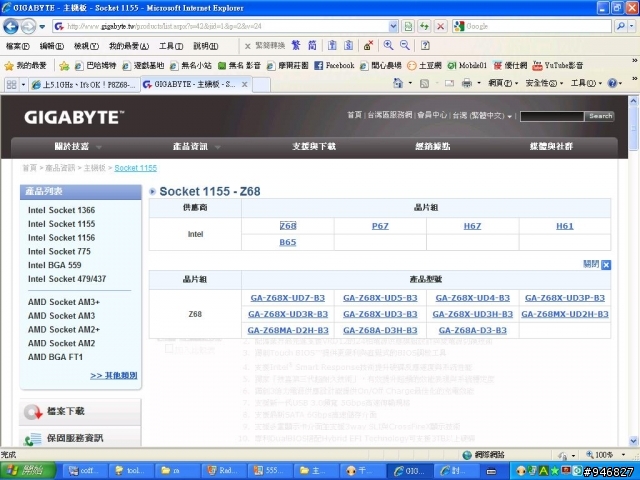Open the GA-Z68X-UD7-B3 product link
This screenshot has height=480, width=640.
287,298
